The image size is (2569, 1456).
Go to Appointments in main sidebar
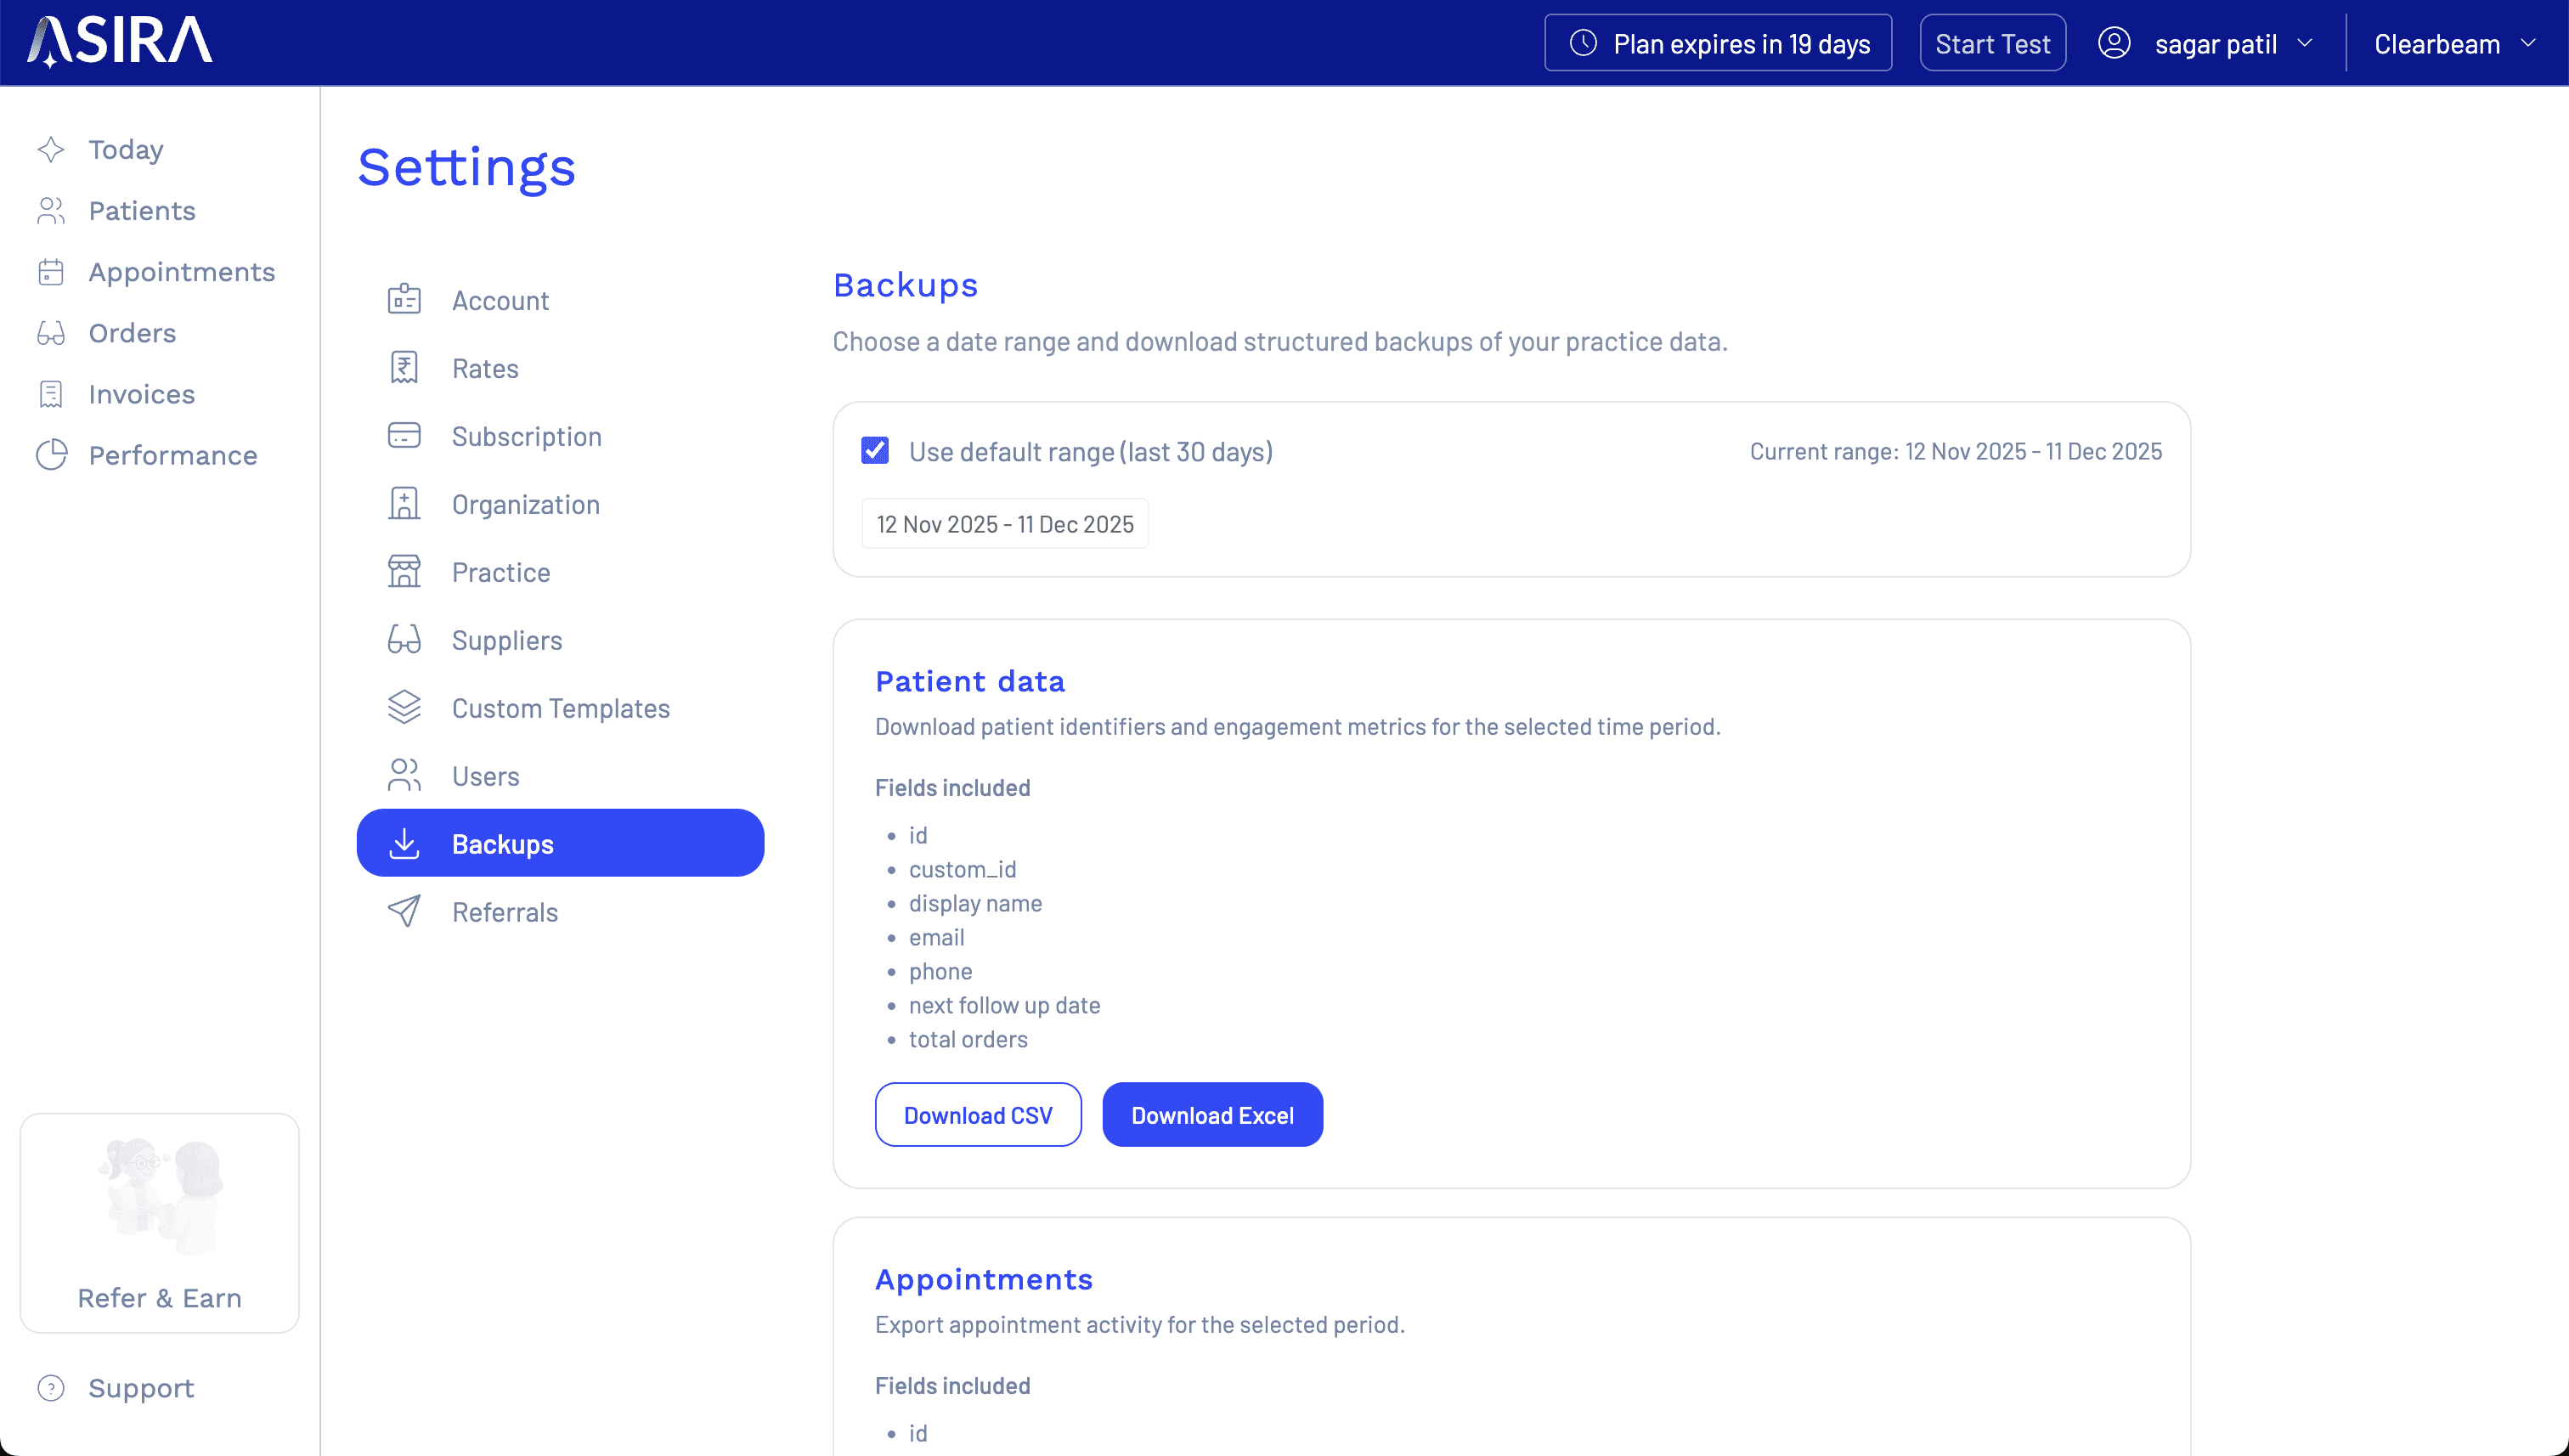click(181, 272)
